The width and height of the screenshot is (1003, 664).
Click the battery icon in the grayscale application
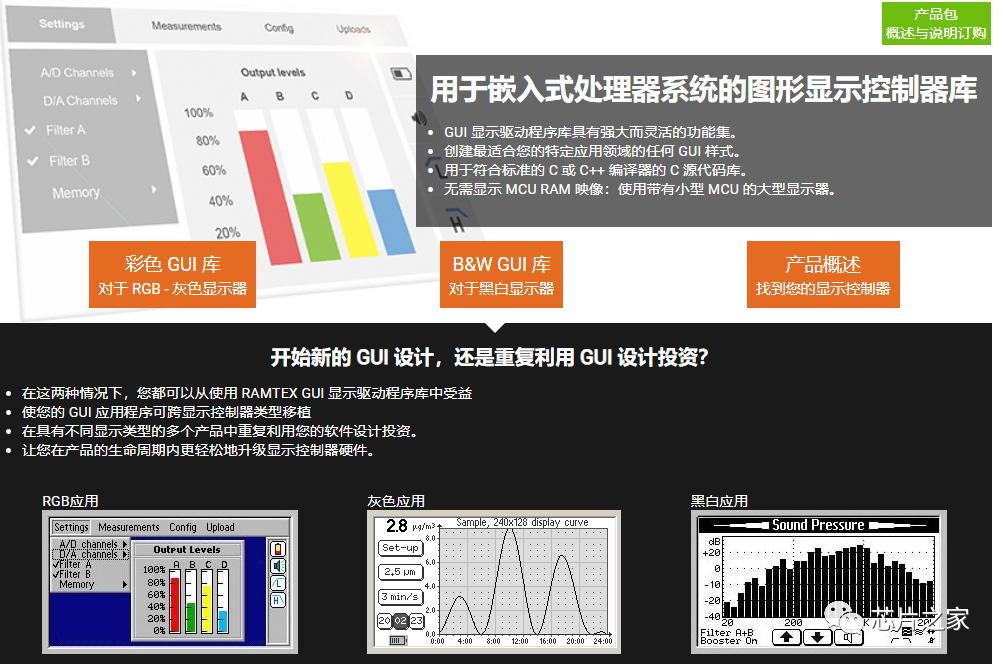click(397, 640)
